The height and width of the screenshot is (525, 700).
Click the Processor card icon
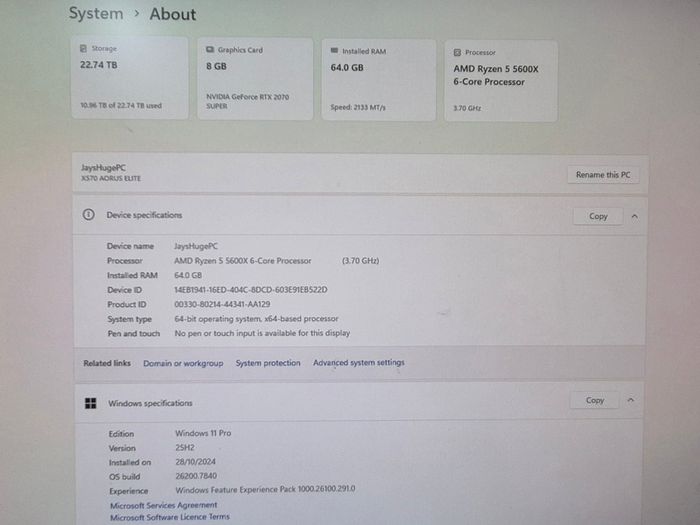(x=457, y=53)
